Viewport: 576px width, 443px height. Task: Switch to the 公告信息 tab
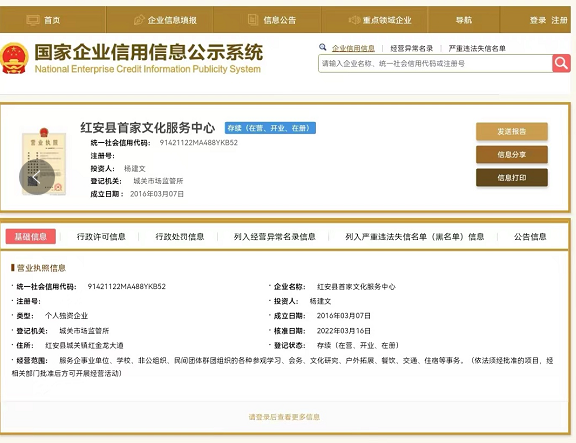(530, 237)
